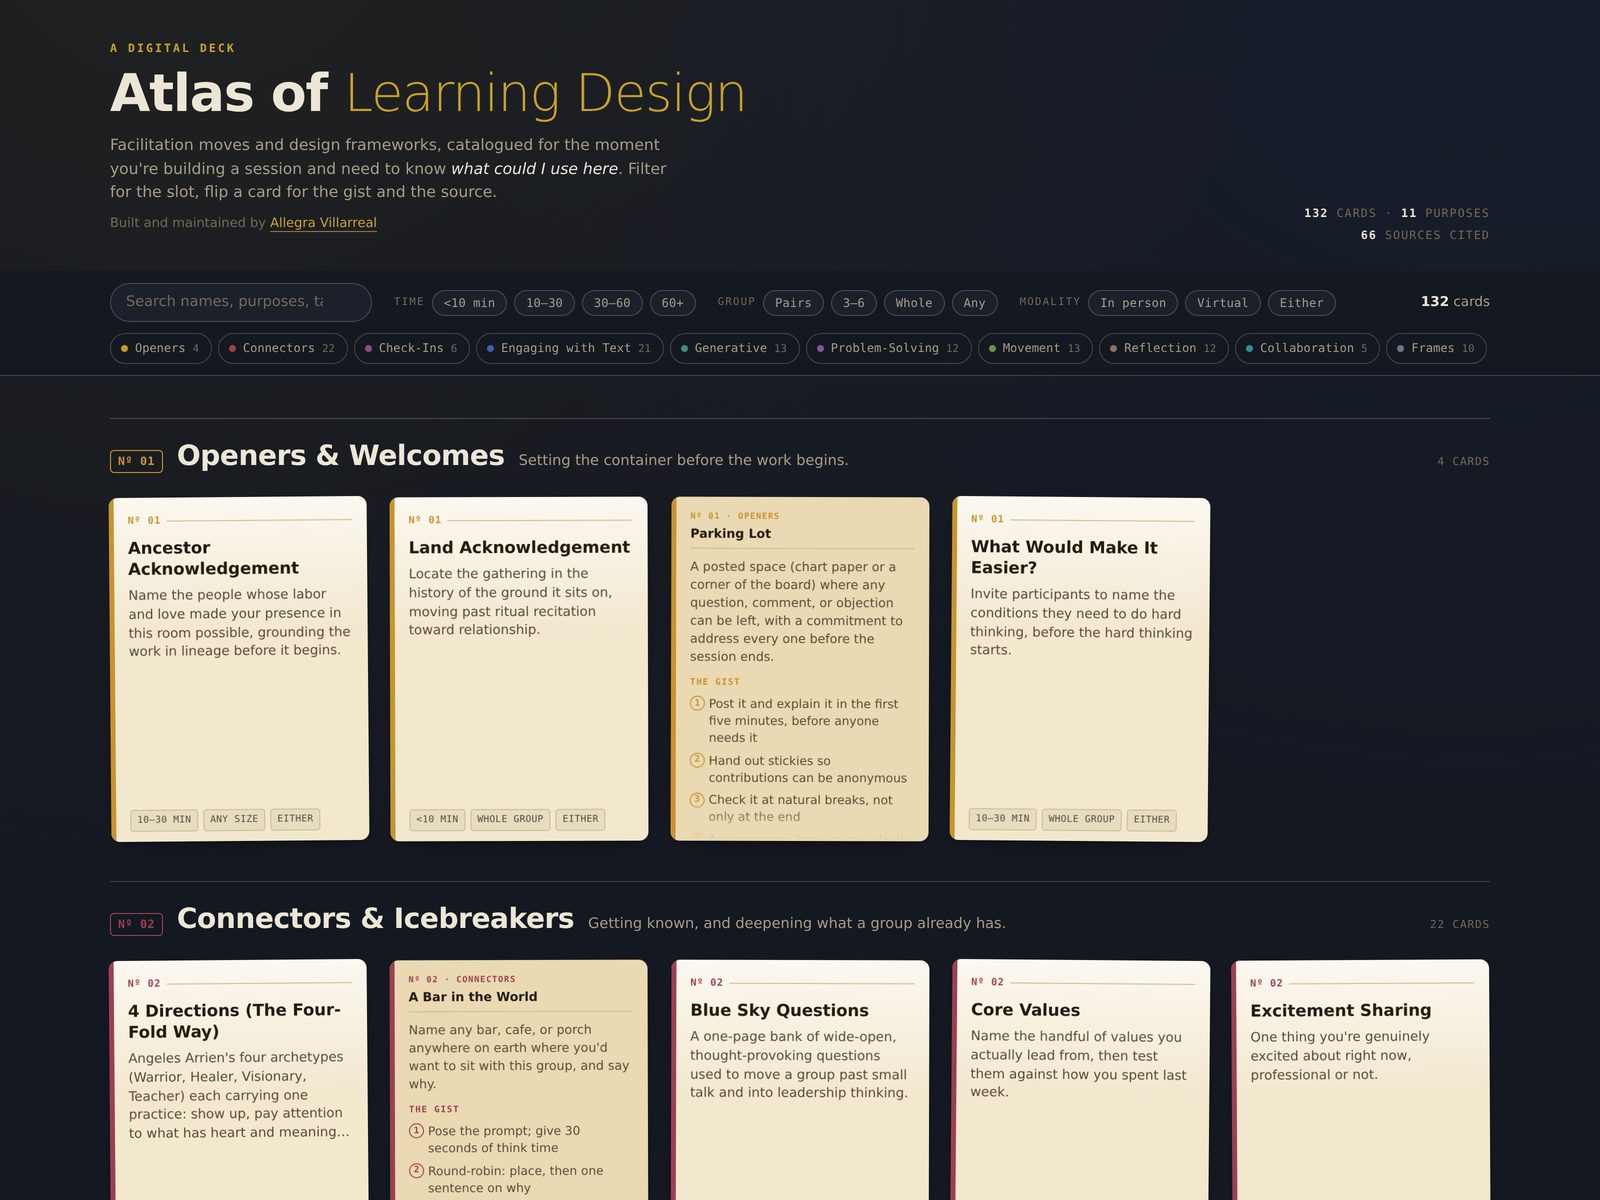1600x1200 pixels.
Task: Flip the What Would Make It Easier card
Action: 1080,669
